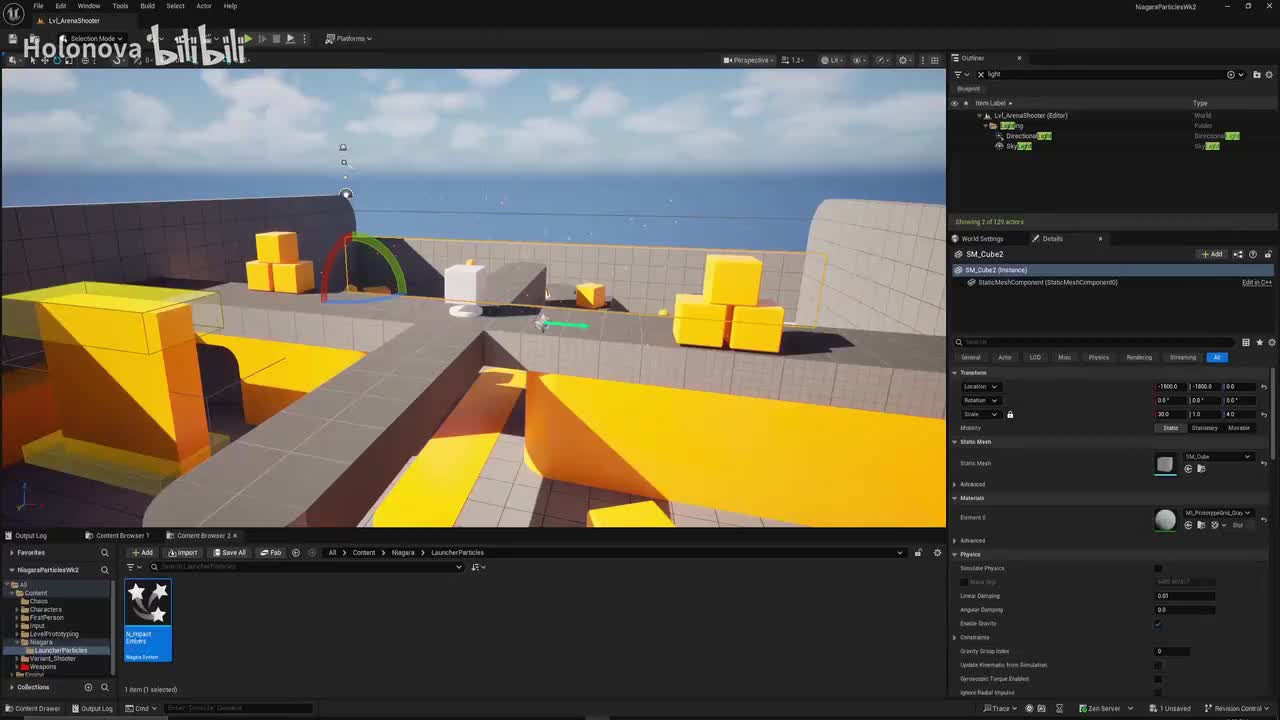Screen dimensions: 1280x720
Task: Open the Perspective viewport dropdown
Action: [x=747, y=60]
